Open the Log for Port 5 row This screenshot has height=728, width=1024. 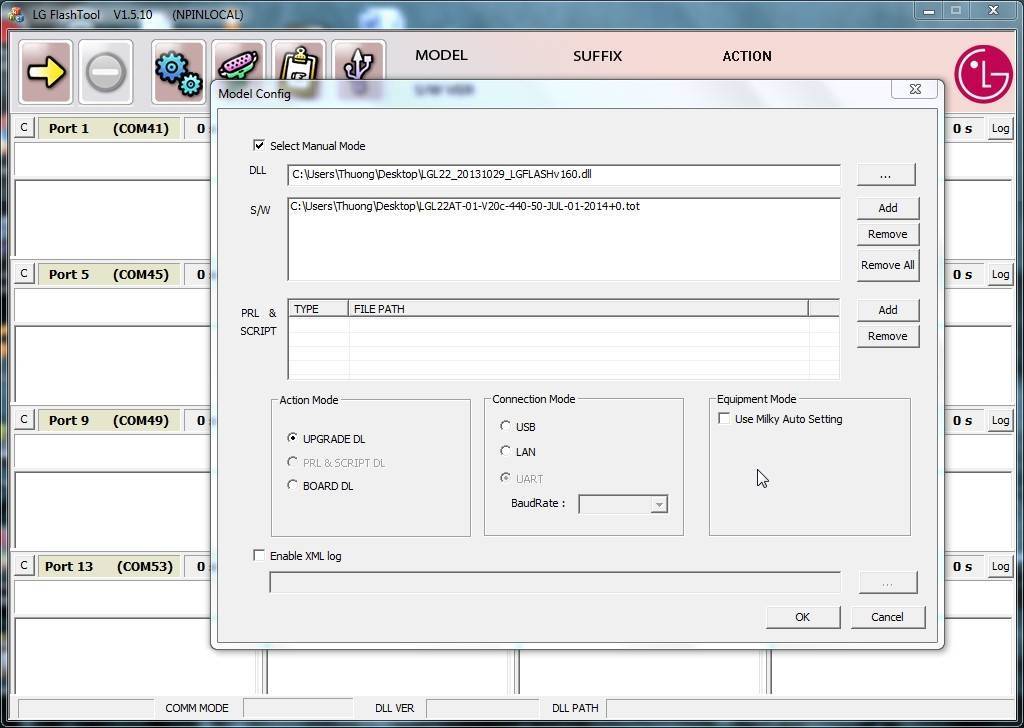(x=1000, y=274)
